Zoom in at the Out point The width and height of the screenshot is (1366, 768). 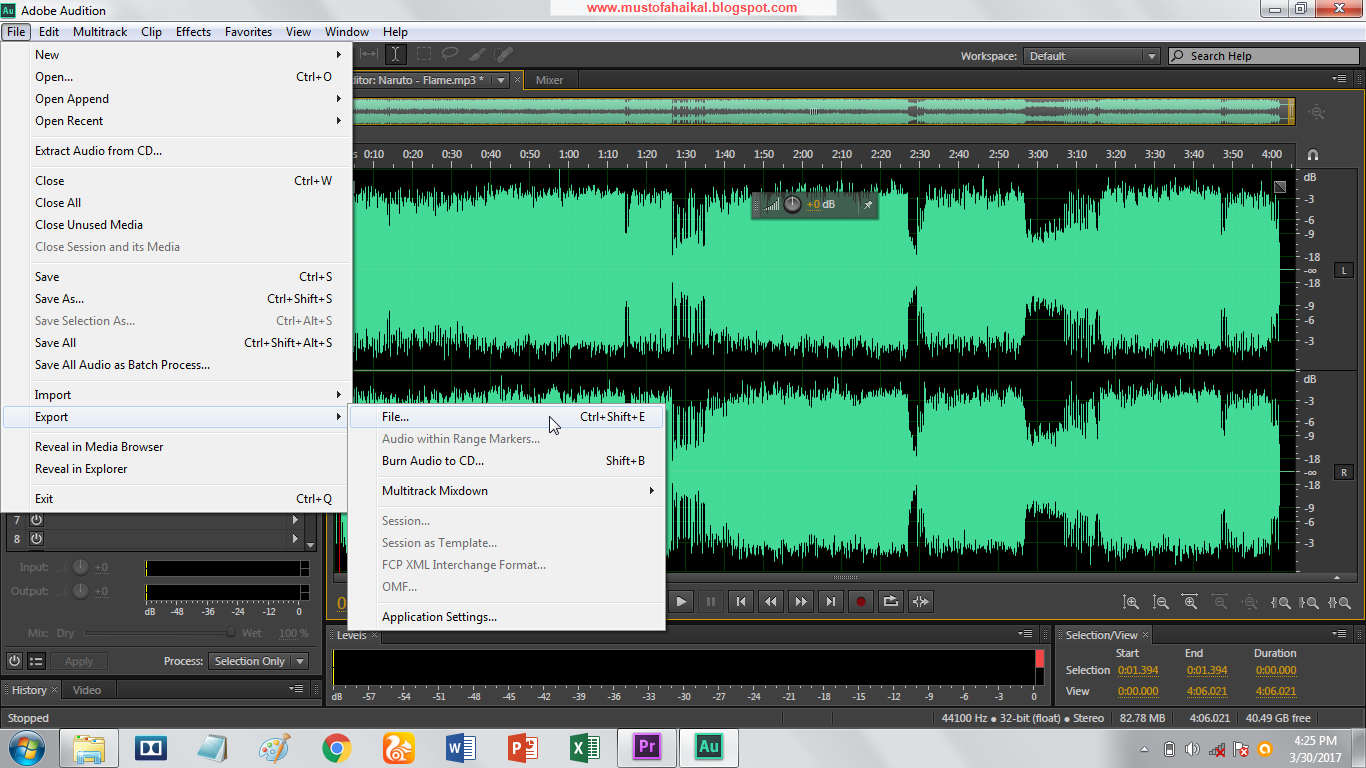click(x=1309, y=602)
